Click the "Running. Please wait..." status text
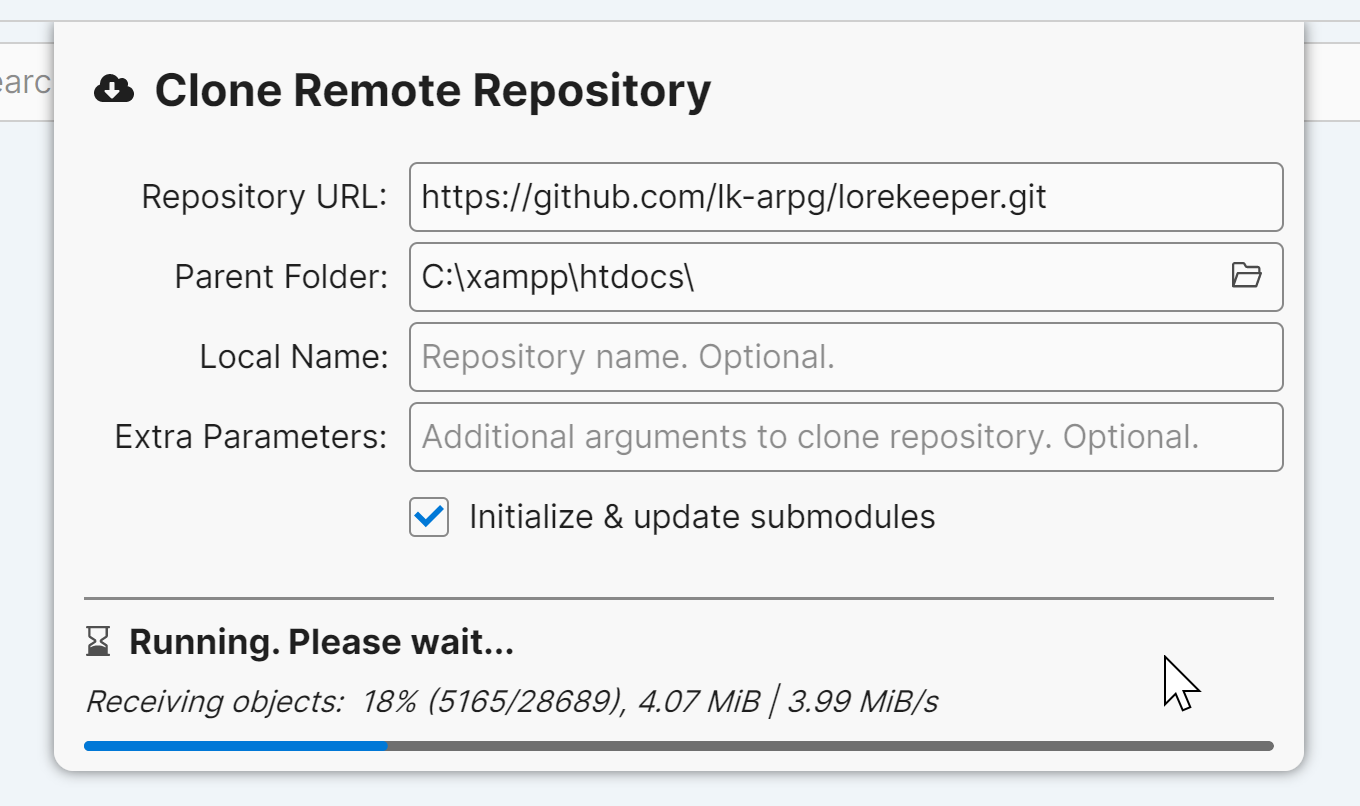Image resolution: width=1360 pixels, height=806 pixels. [321, 642]
